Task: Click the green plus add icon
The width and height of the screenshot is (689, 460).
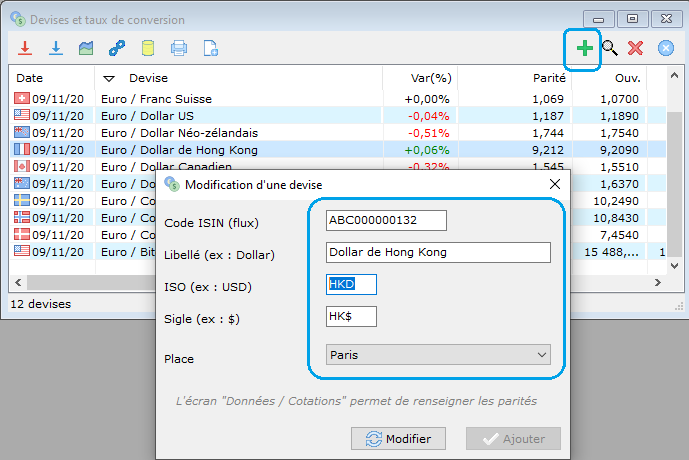Action: [x=584, y=48]
